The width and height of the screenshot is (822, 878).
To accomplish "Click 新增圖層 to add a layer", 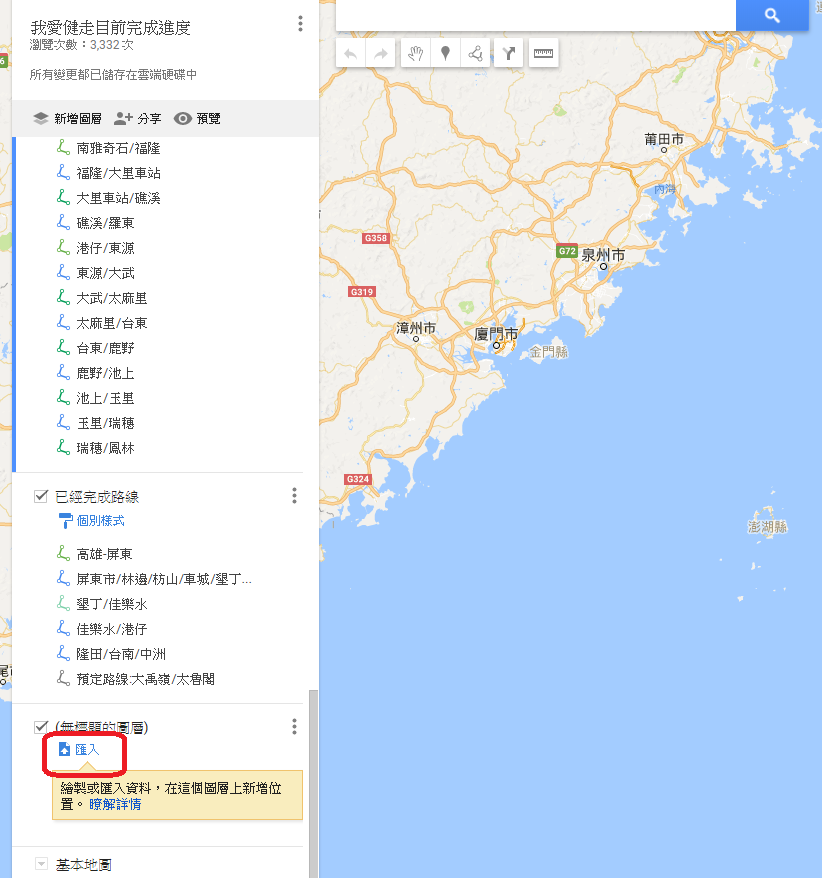I will pyautogui.click(x=67, y=119).
